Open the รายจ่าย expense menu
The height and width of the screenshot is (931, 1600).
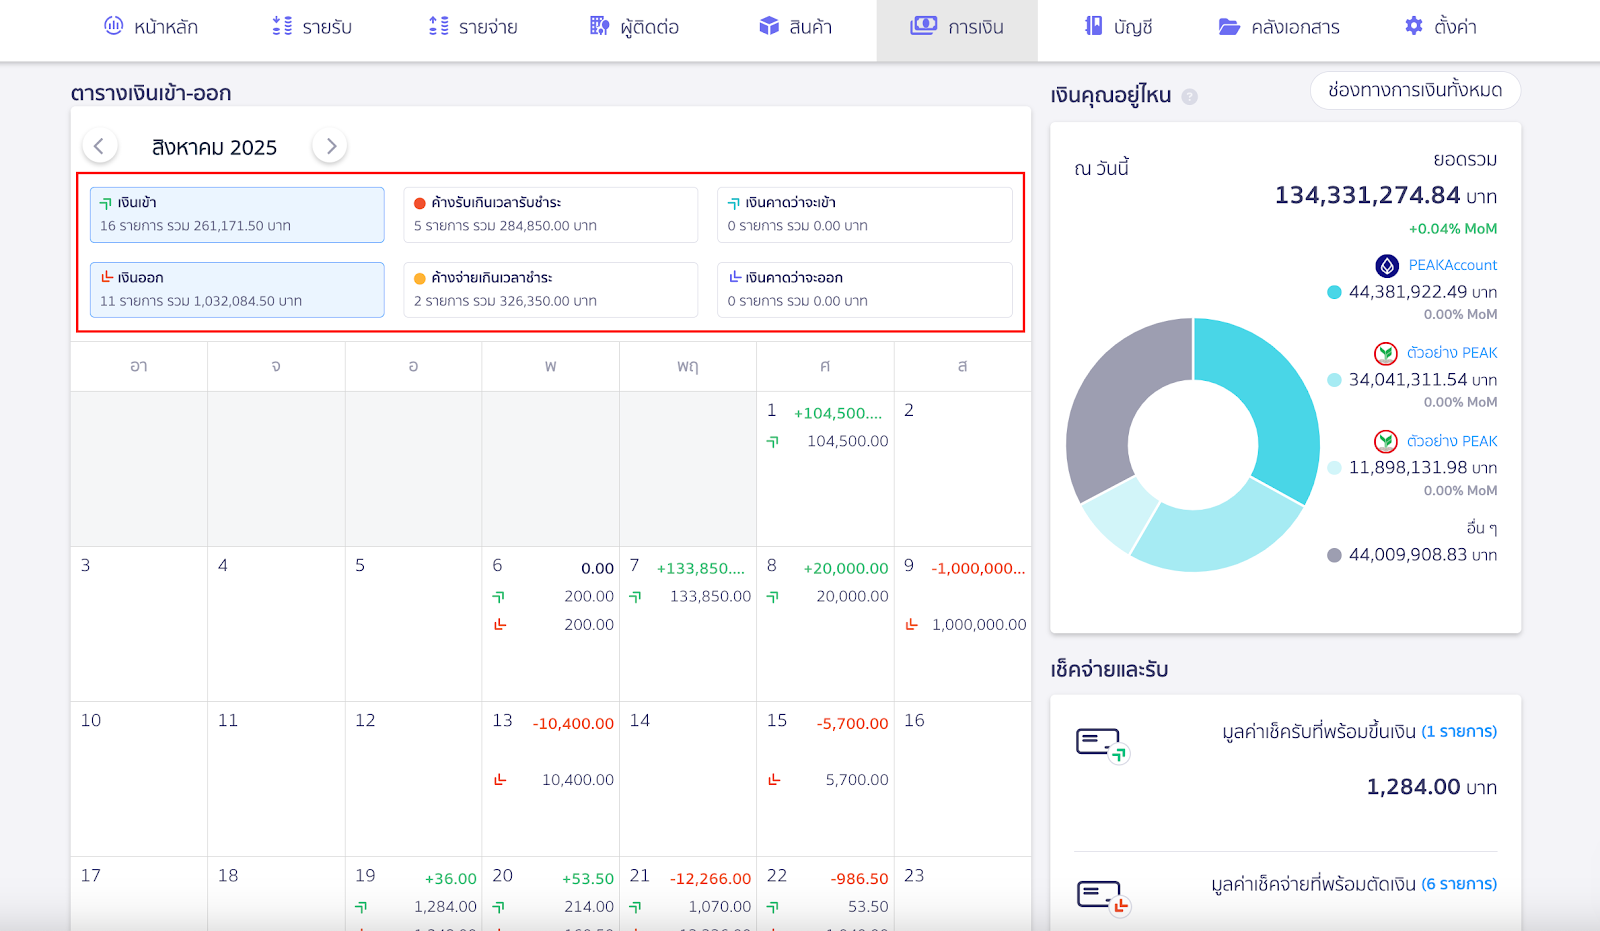click(x=473, y=27)
